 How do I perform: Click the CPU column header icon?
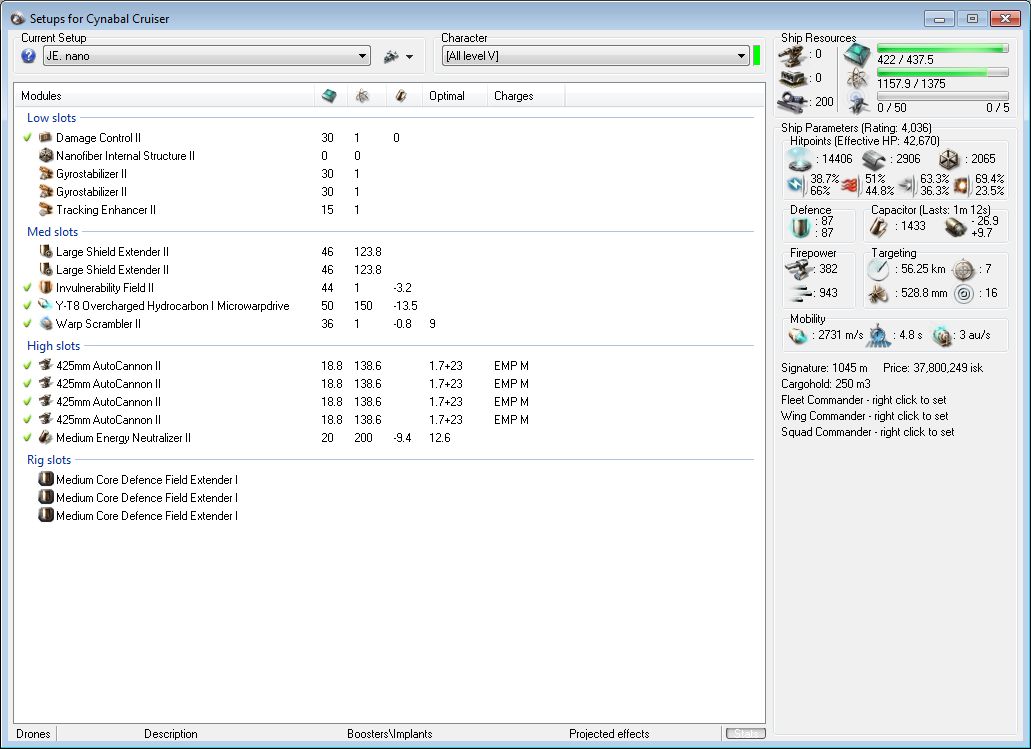tap(329, 96)
